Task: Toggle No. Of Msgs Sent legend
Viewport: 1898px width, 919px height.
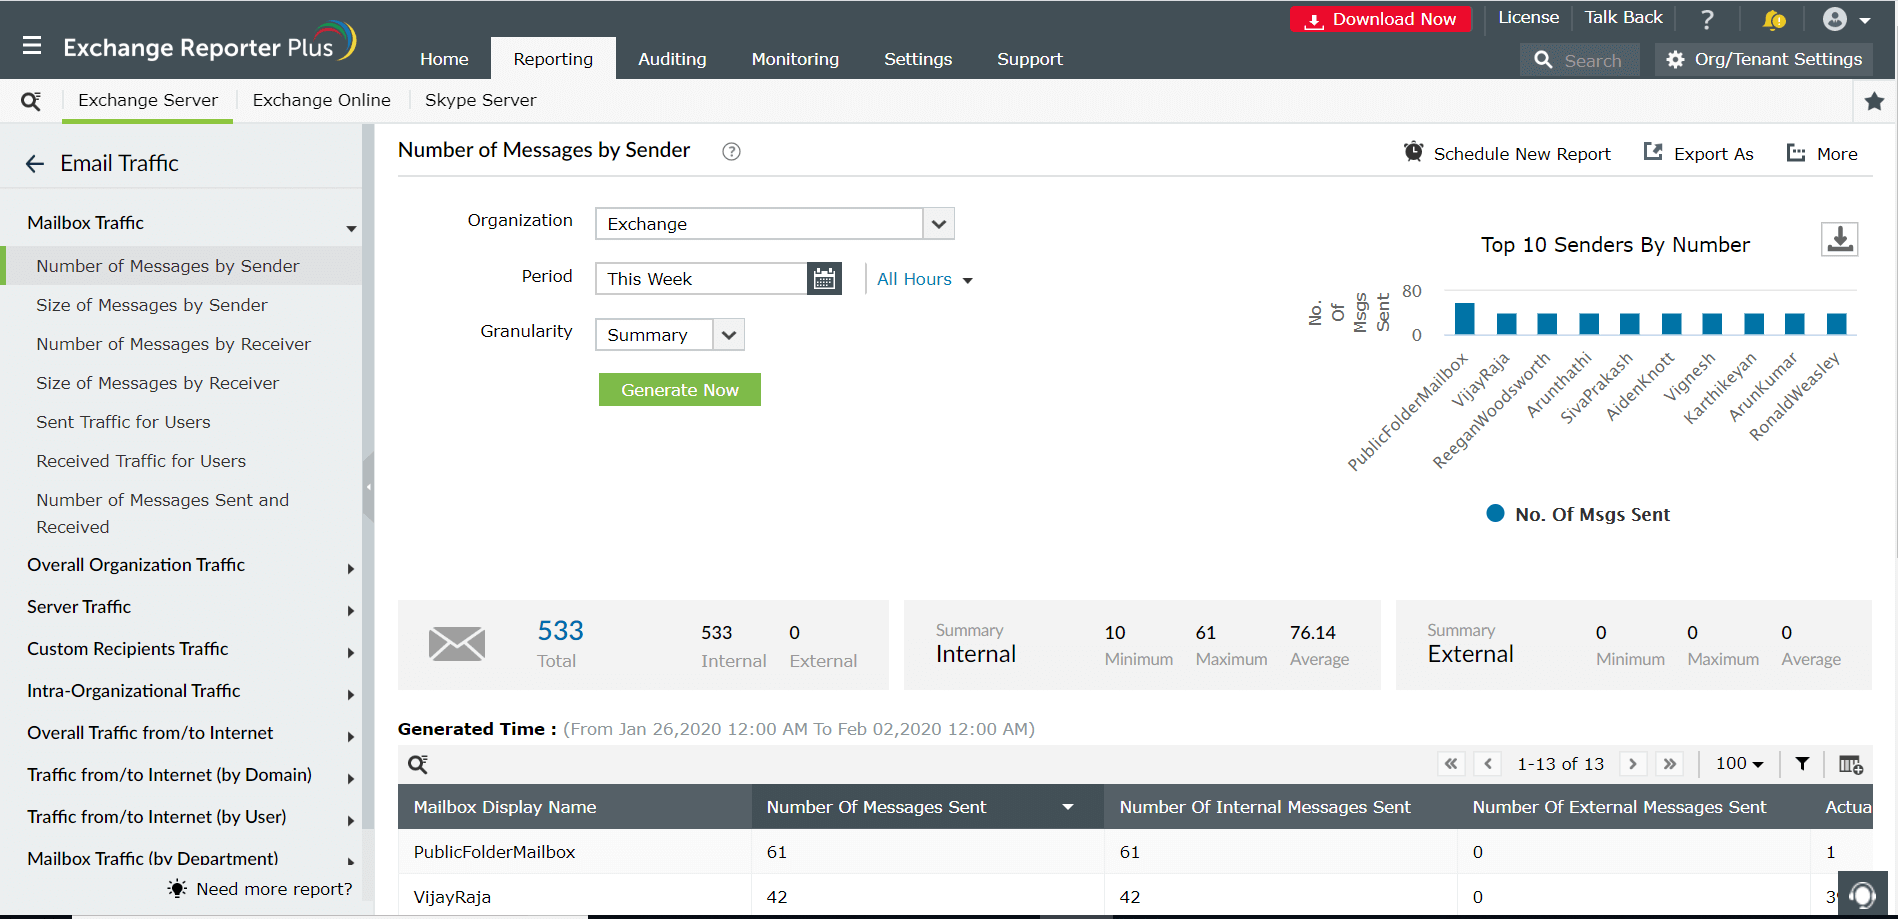Action: tap(1578, 514)
